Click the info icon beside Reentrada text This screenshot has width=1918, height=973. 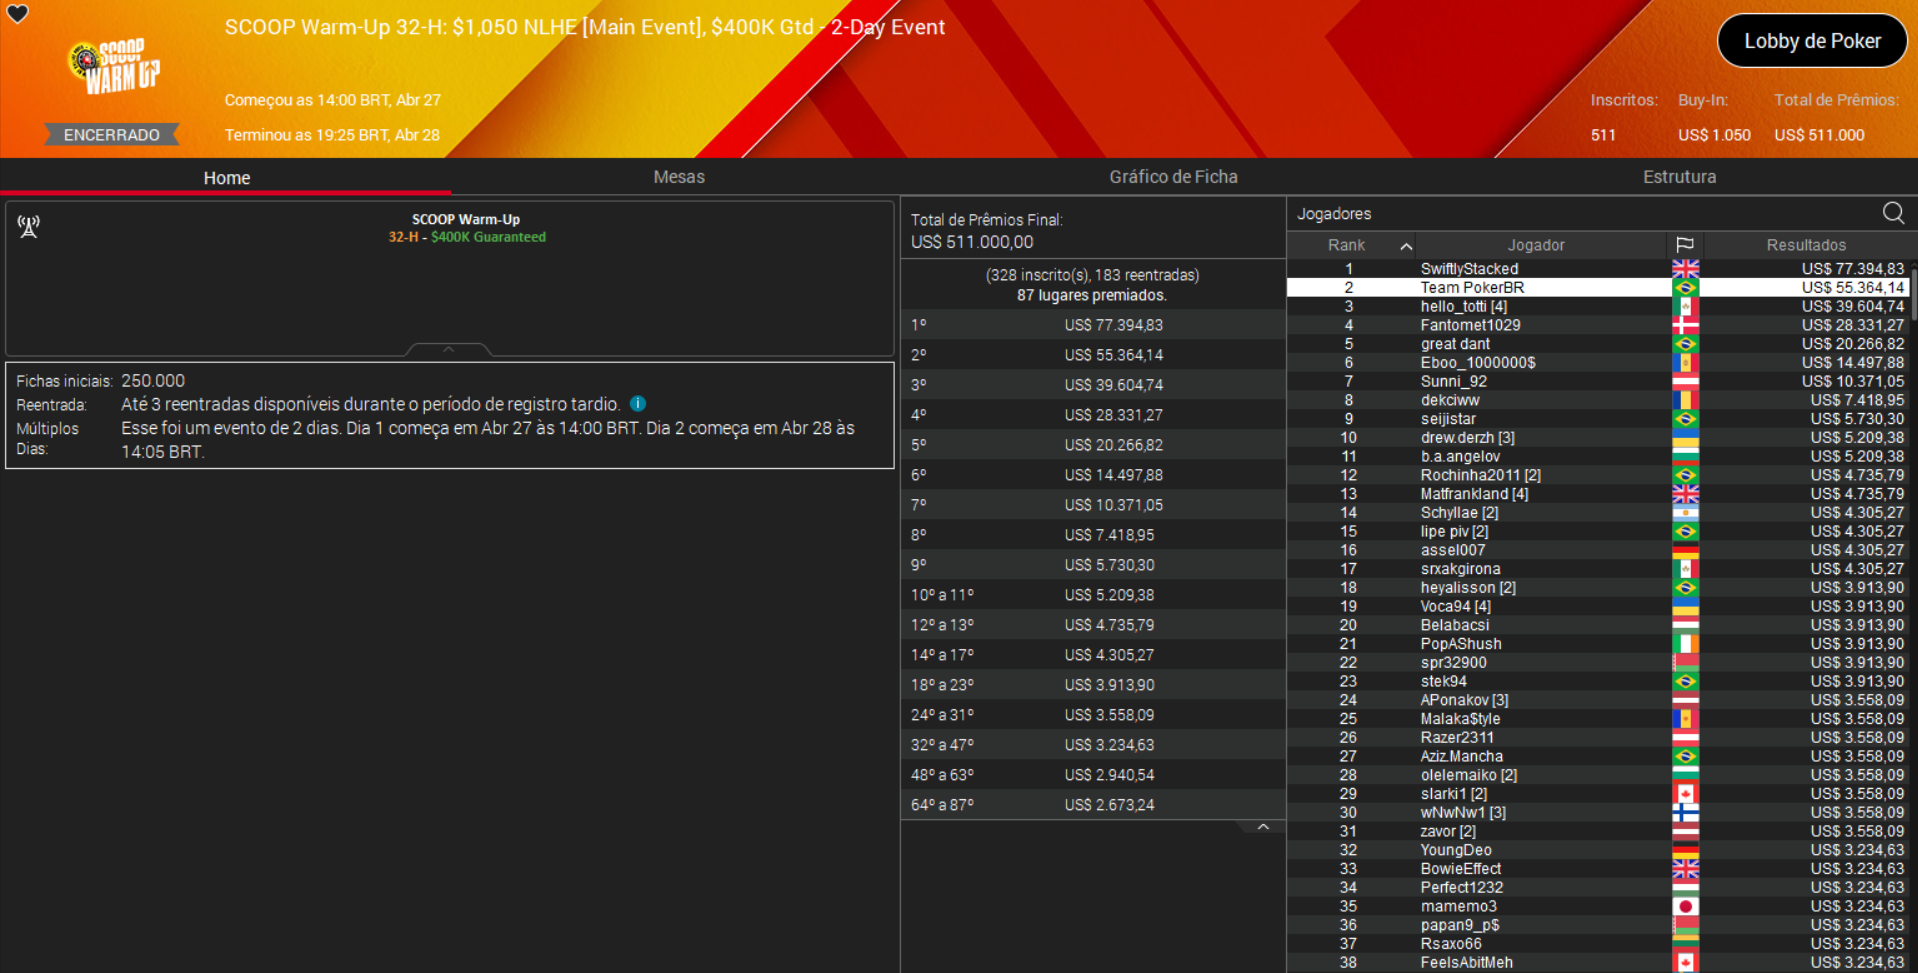click(x=638, y=404)
